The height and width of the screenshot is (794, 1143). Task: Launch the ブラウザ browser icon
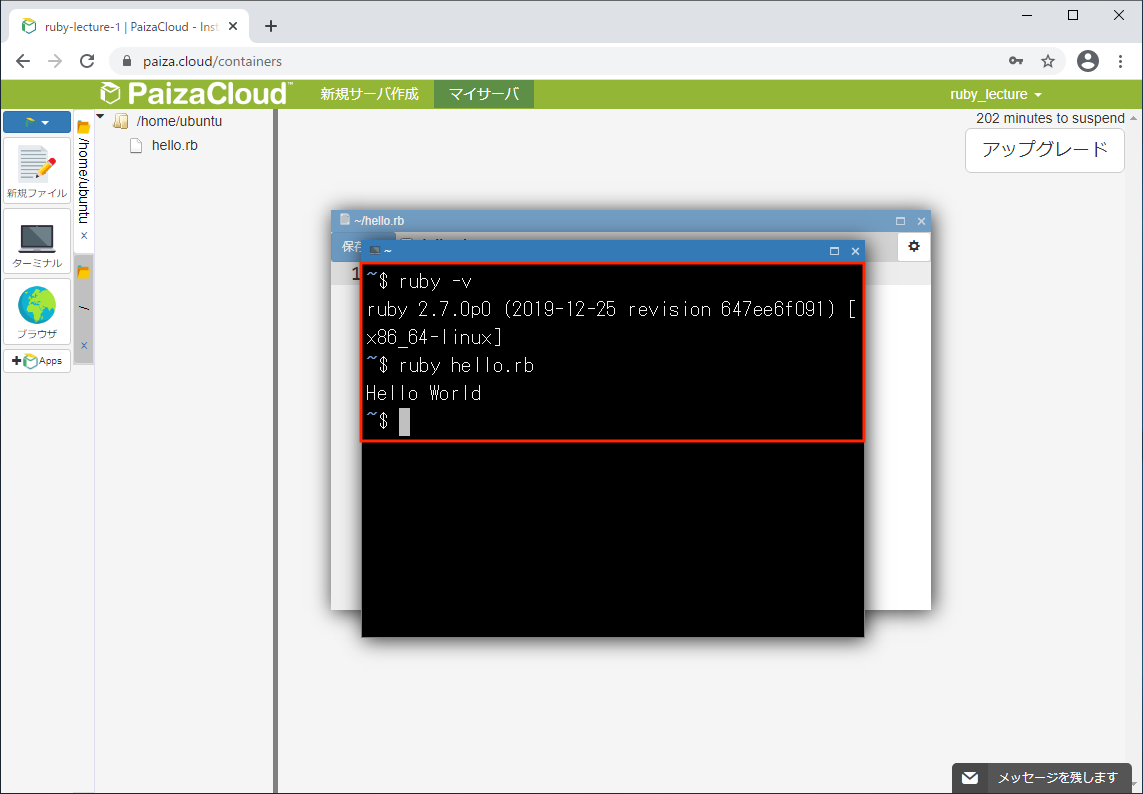[37, 313]
